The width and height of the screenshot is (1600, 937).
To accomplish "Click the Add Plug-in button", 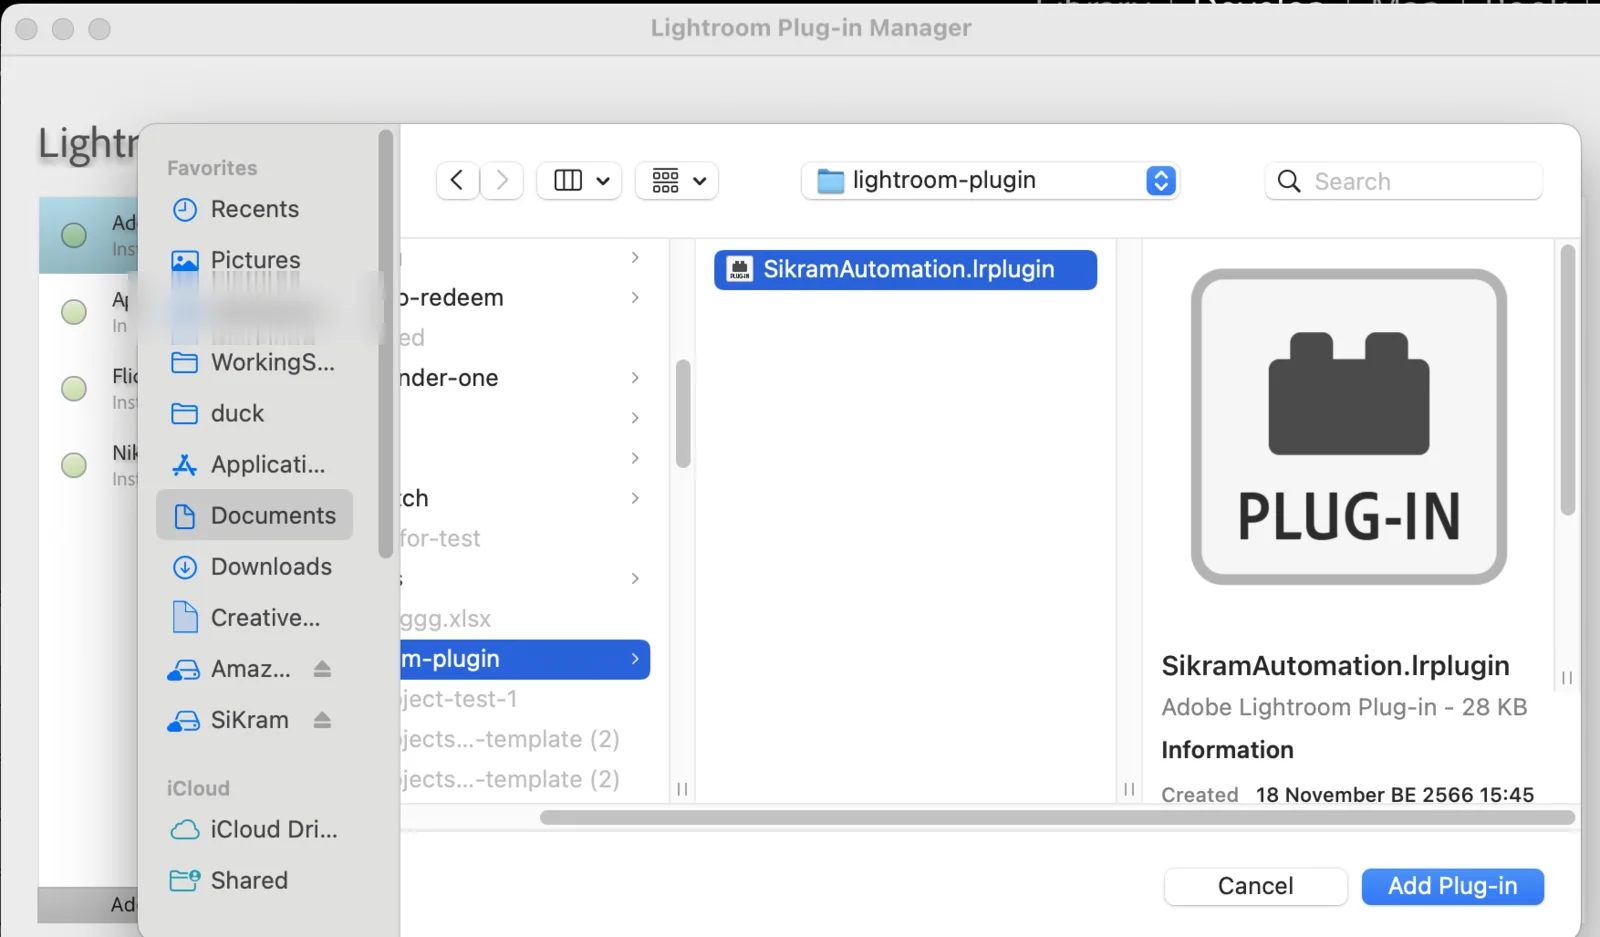I will tap(1452, 886).
